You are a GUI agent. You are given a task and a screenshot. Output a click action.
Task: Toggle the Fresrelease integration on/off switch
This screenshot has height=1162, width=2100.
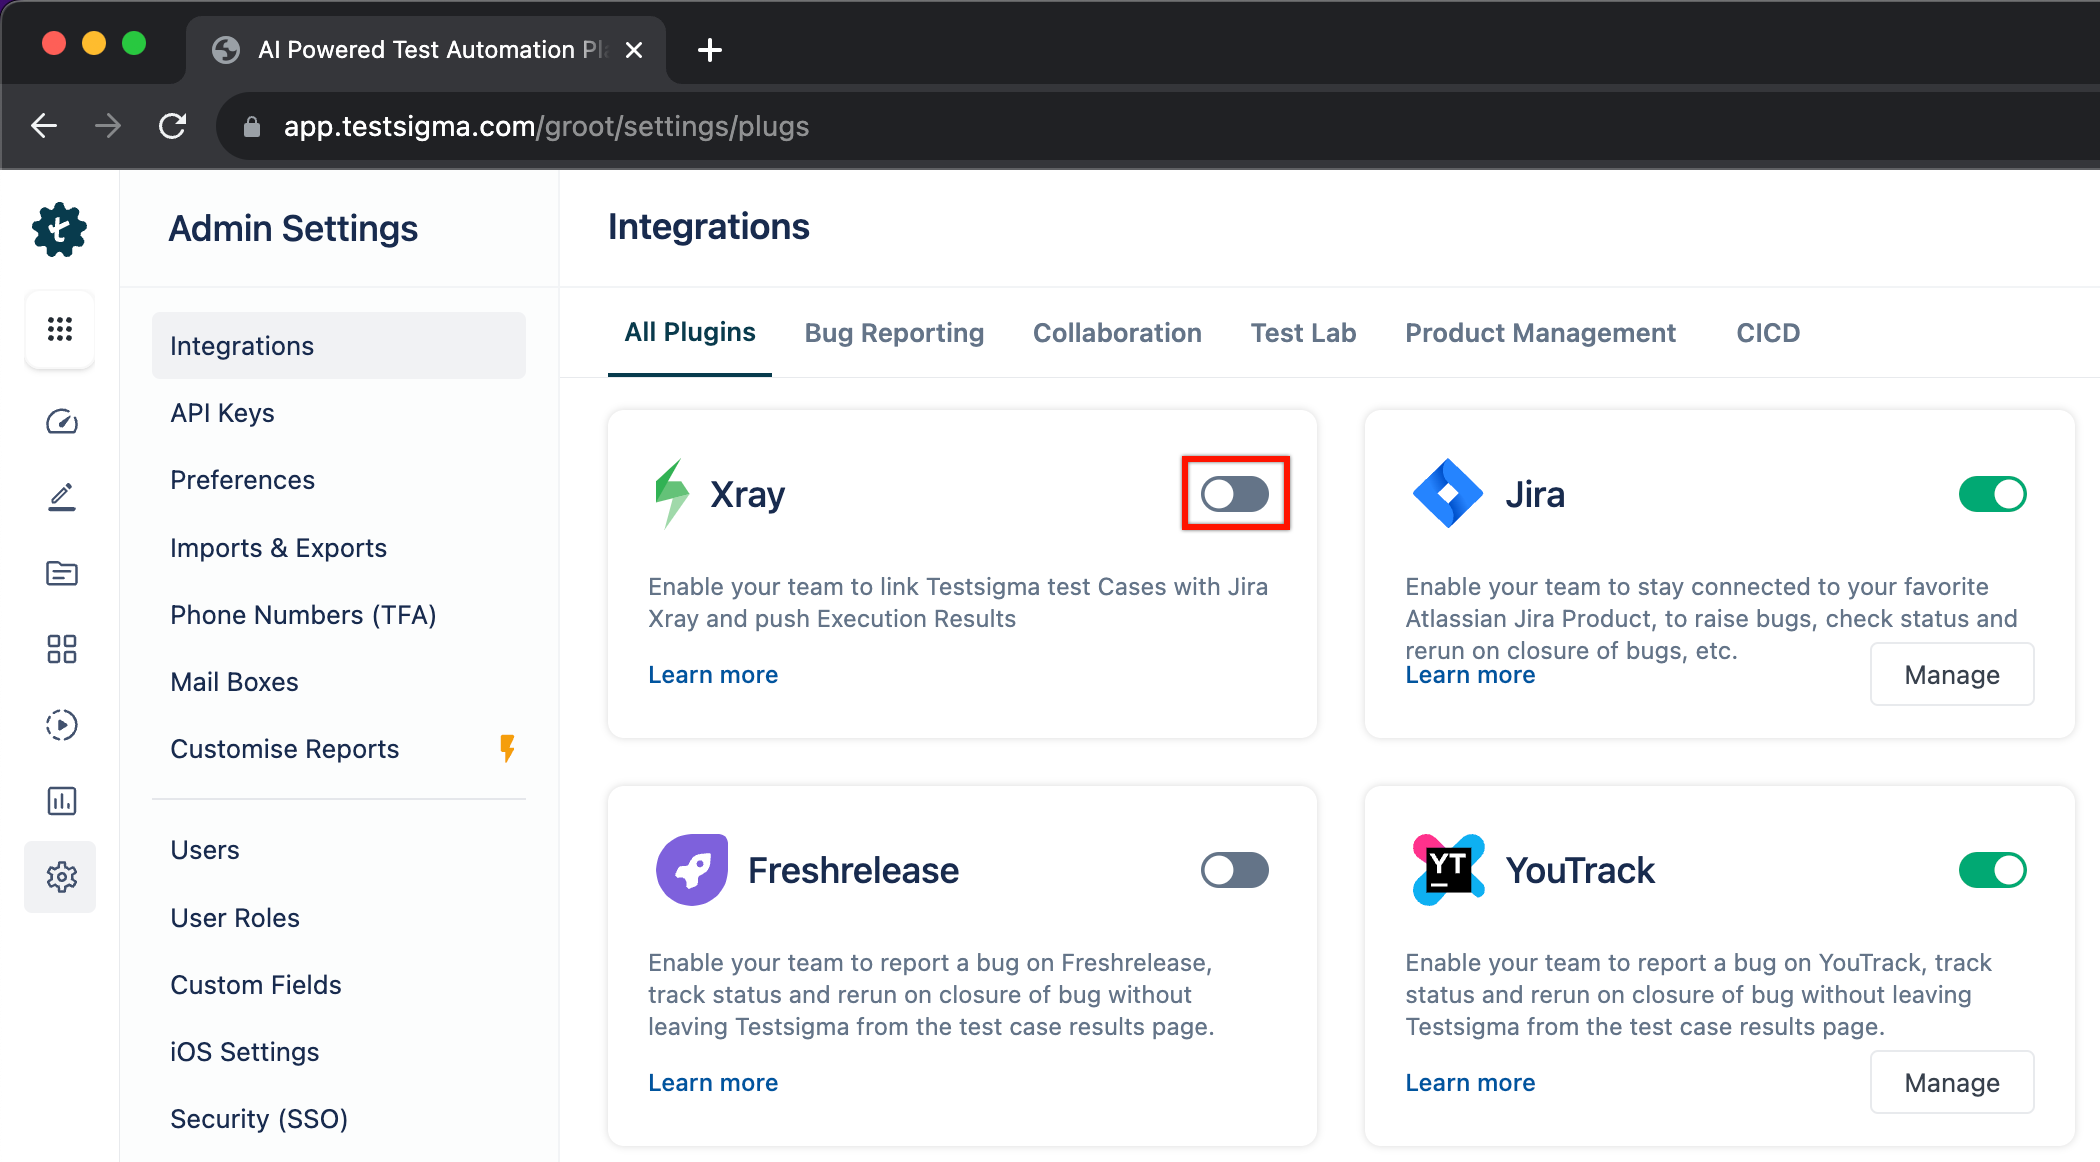pyautogui.click(x=1233, y=870)
